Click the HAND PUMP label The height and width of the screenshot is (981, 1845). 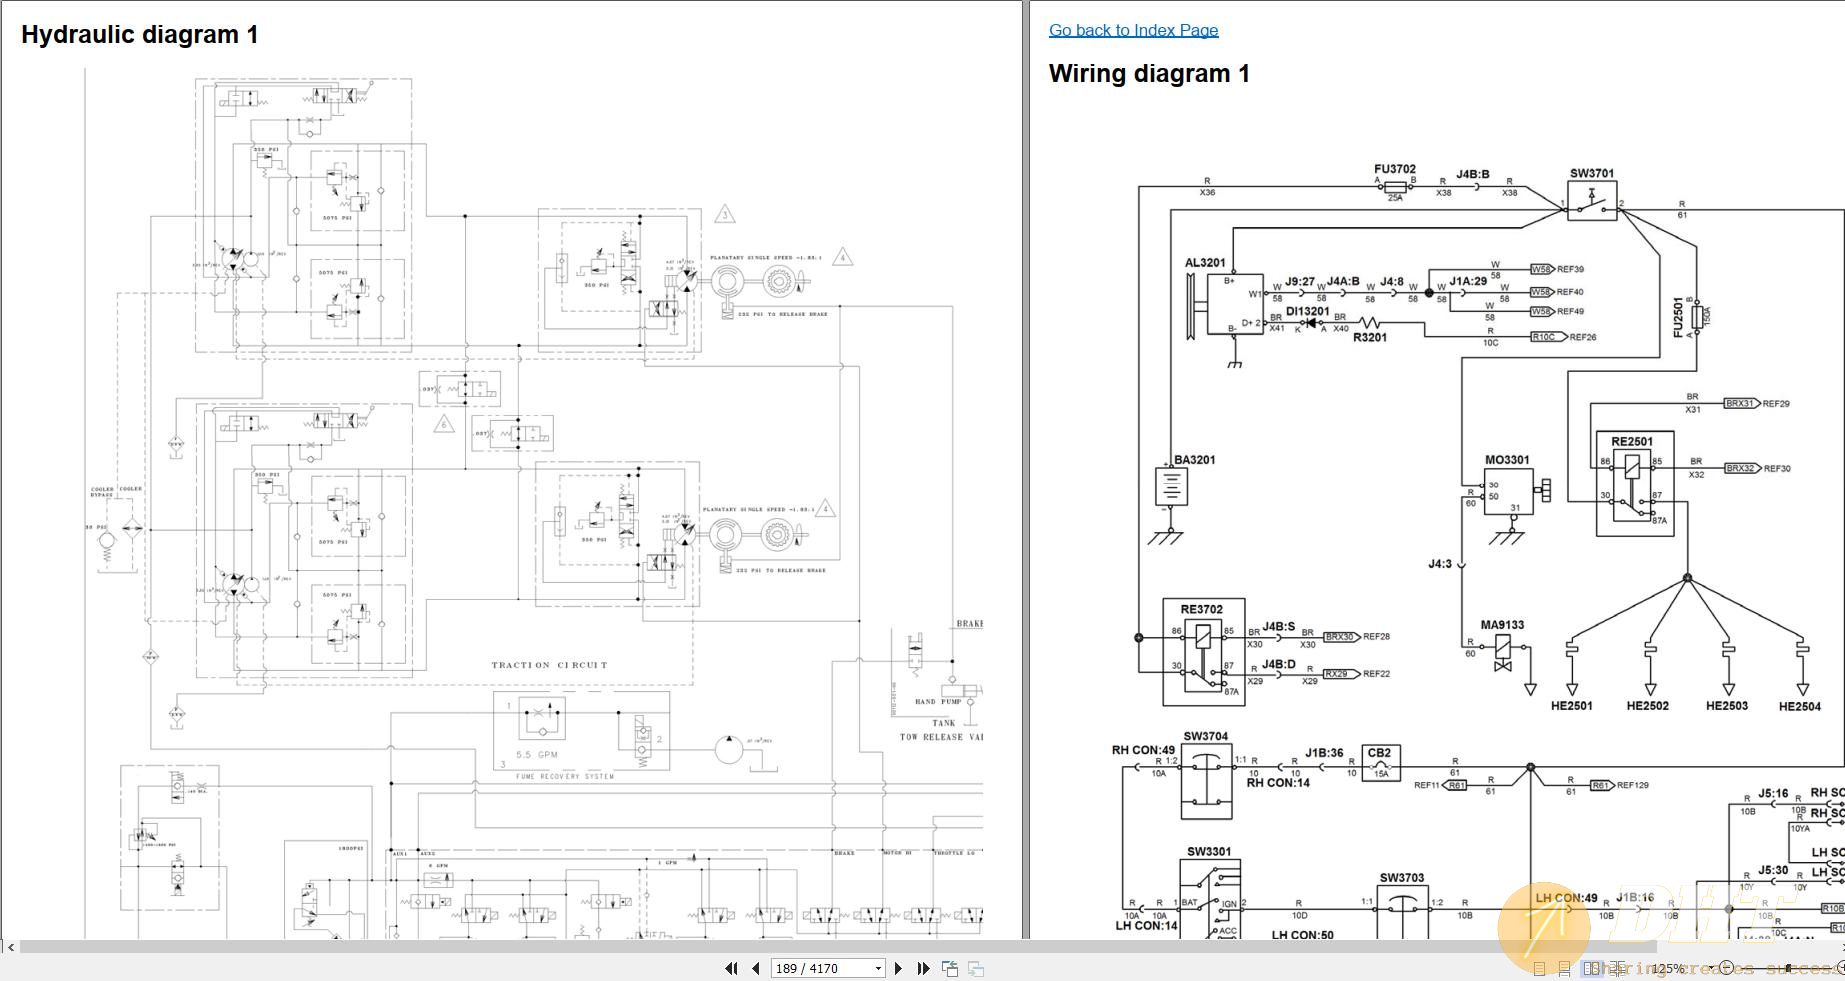pos(939,702)
